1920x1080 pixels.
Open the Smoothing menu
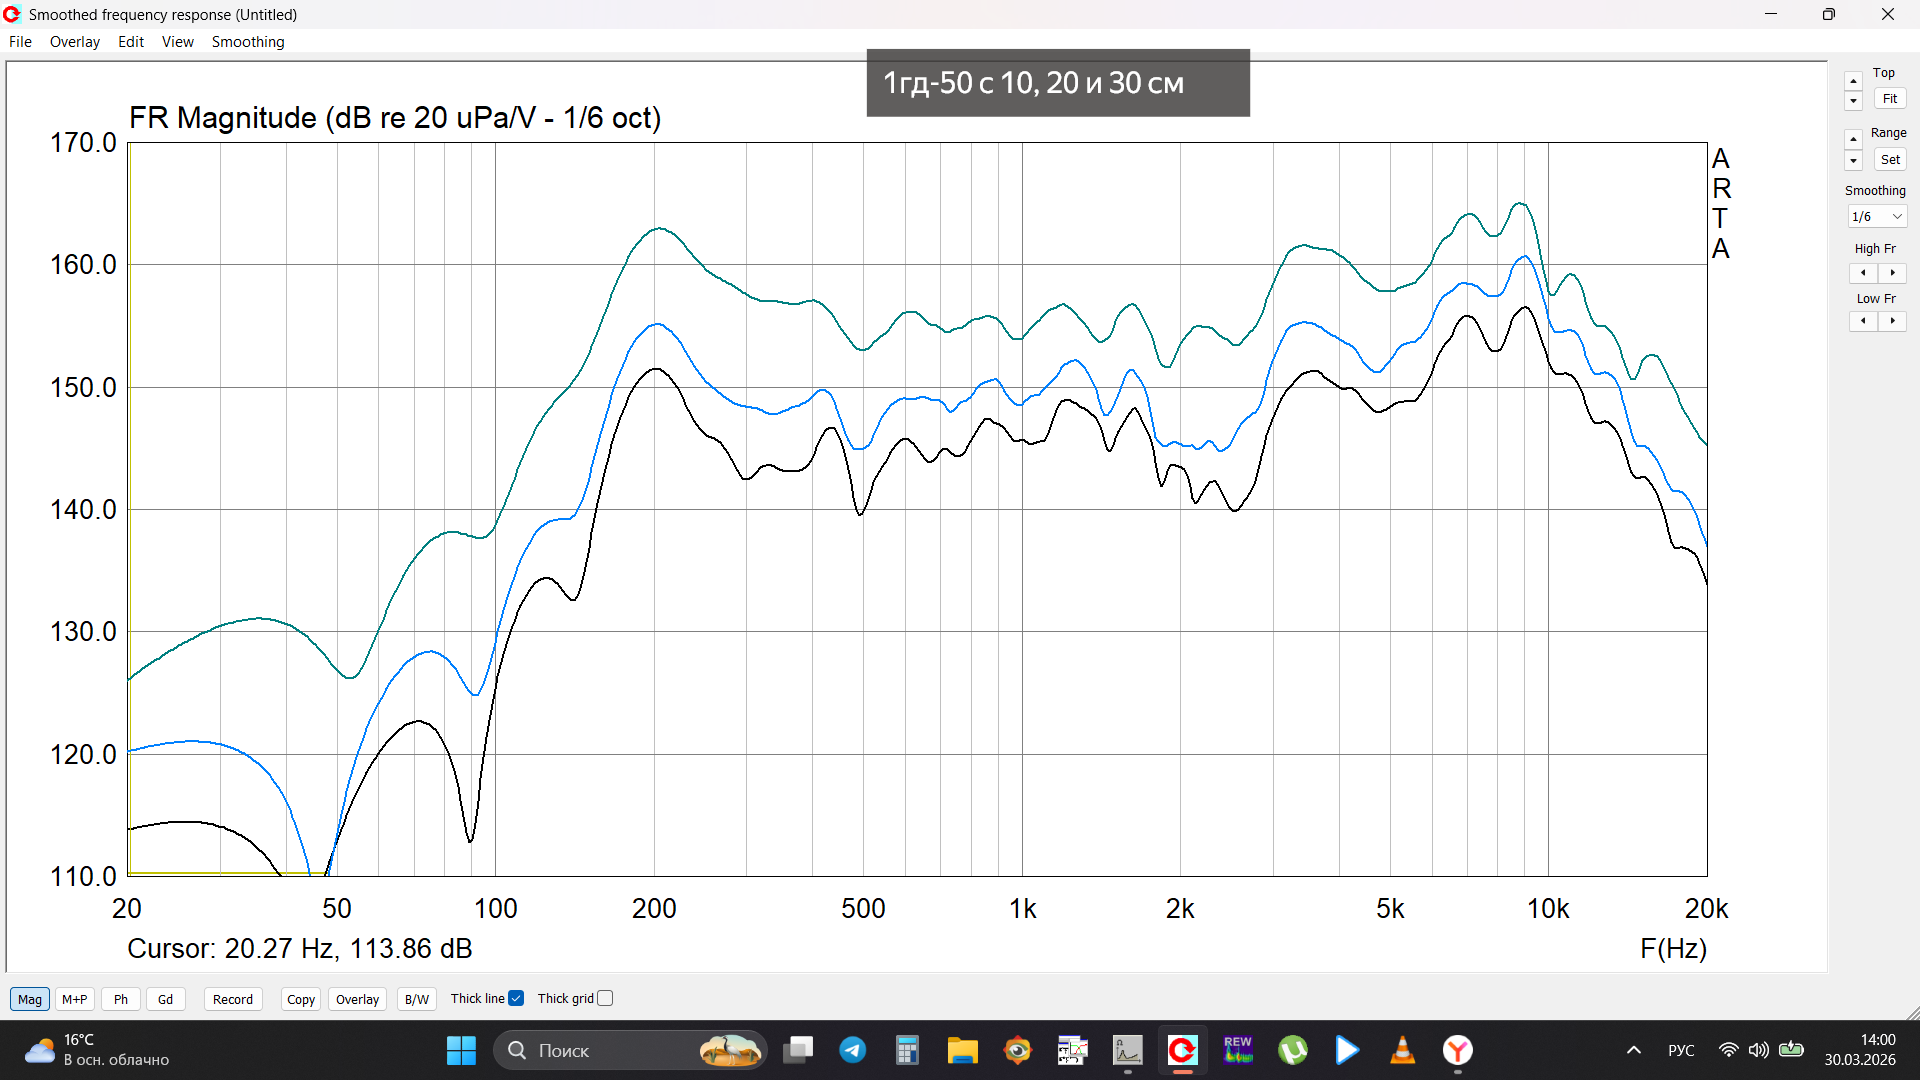tap(247, 42)
